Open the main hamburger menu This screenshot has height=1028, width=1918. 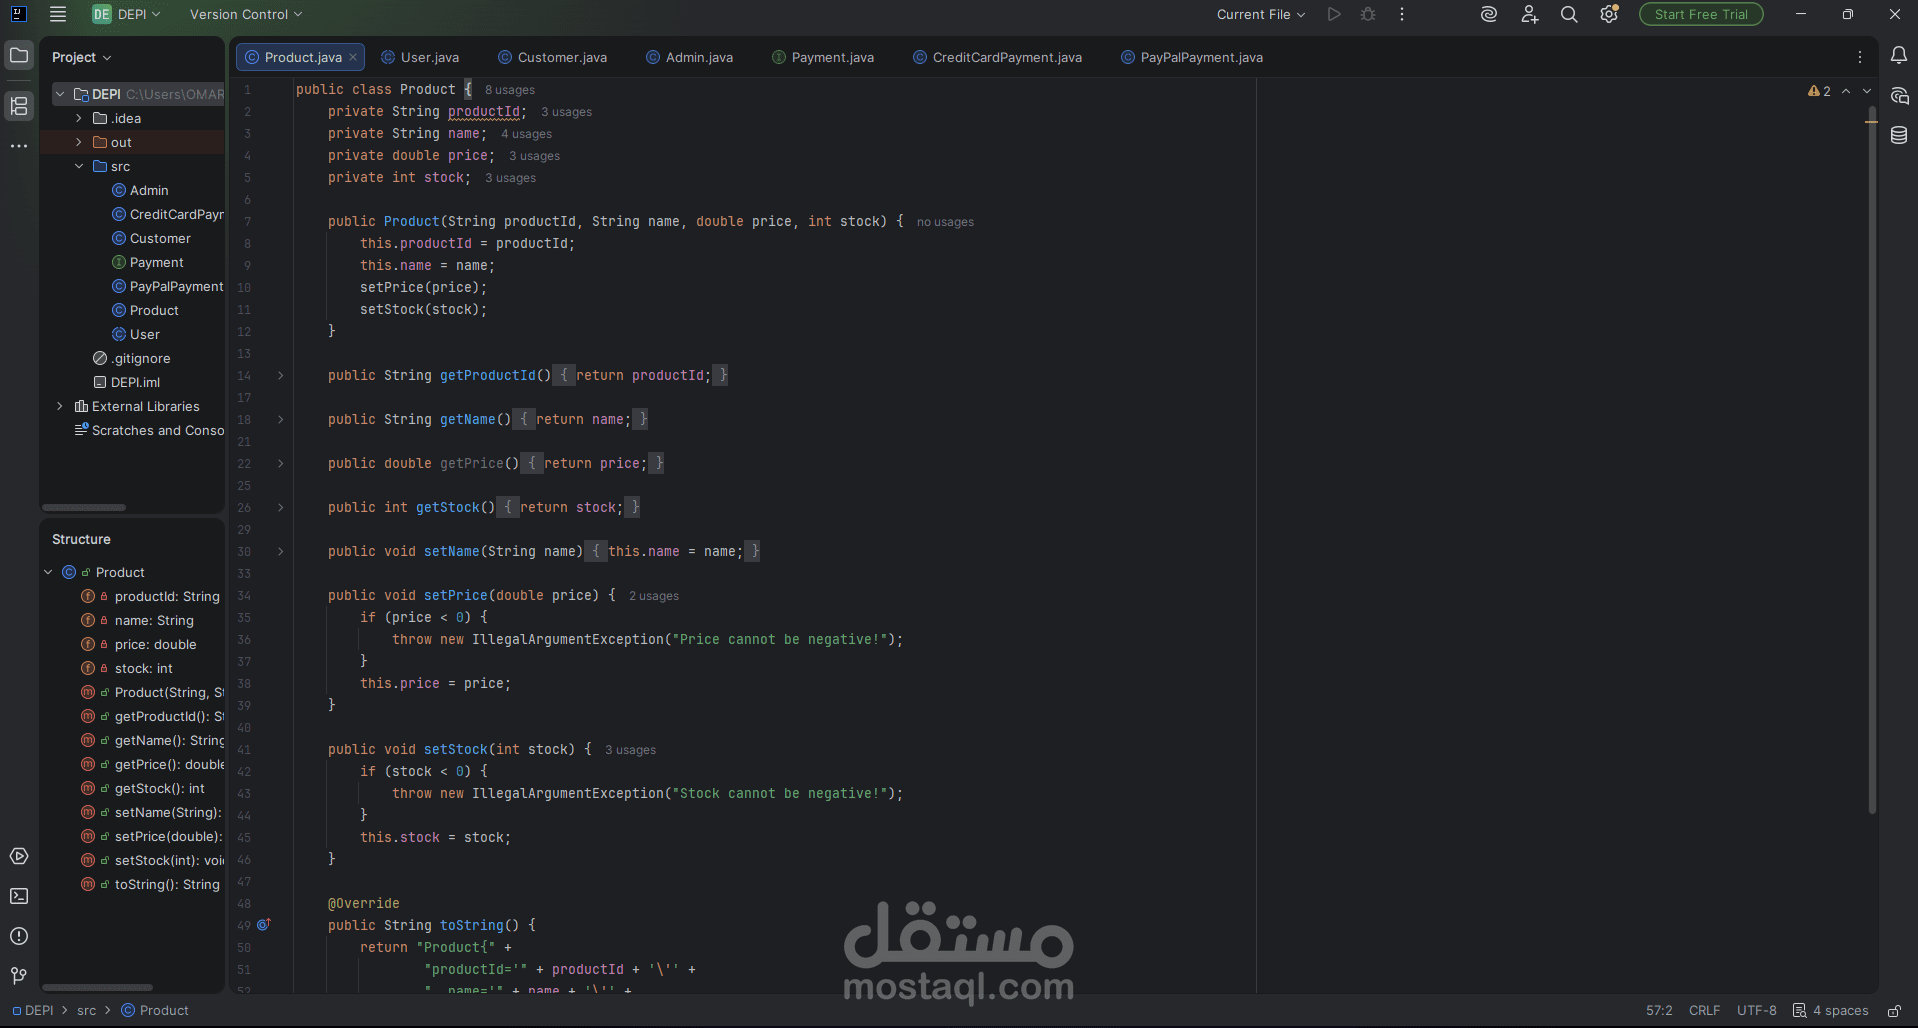[58, 14]
